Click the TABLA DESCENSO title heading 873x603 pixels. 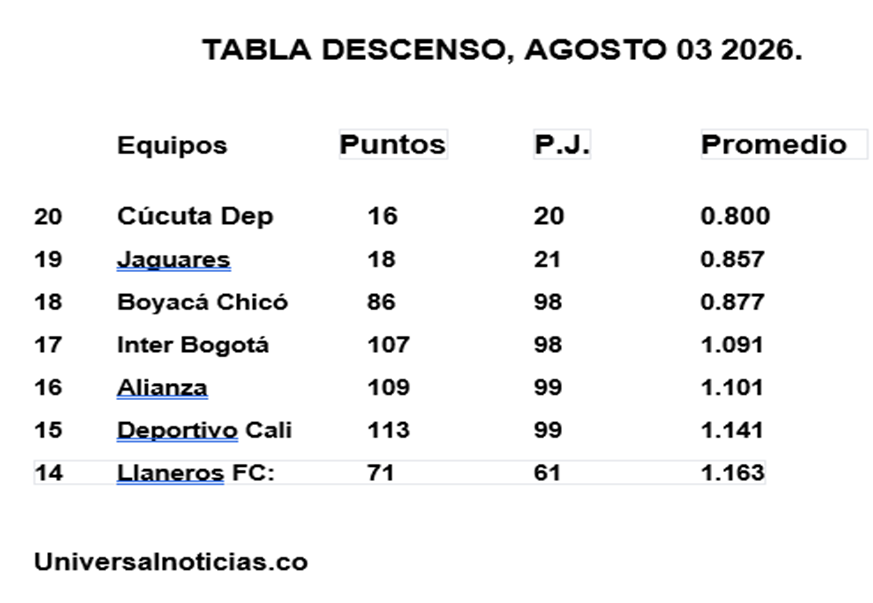click(502, 51)
